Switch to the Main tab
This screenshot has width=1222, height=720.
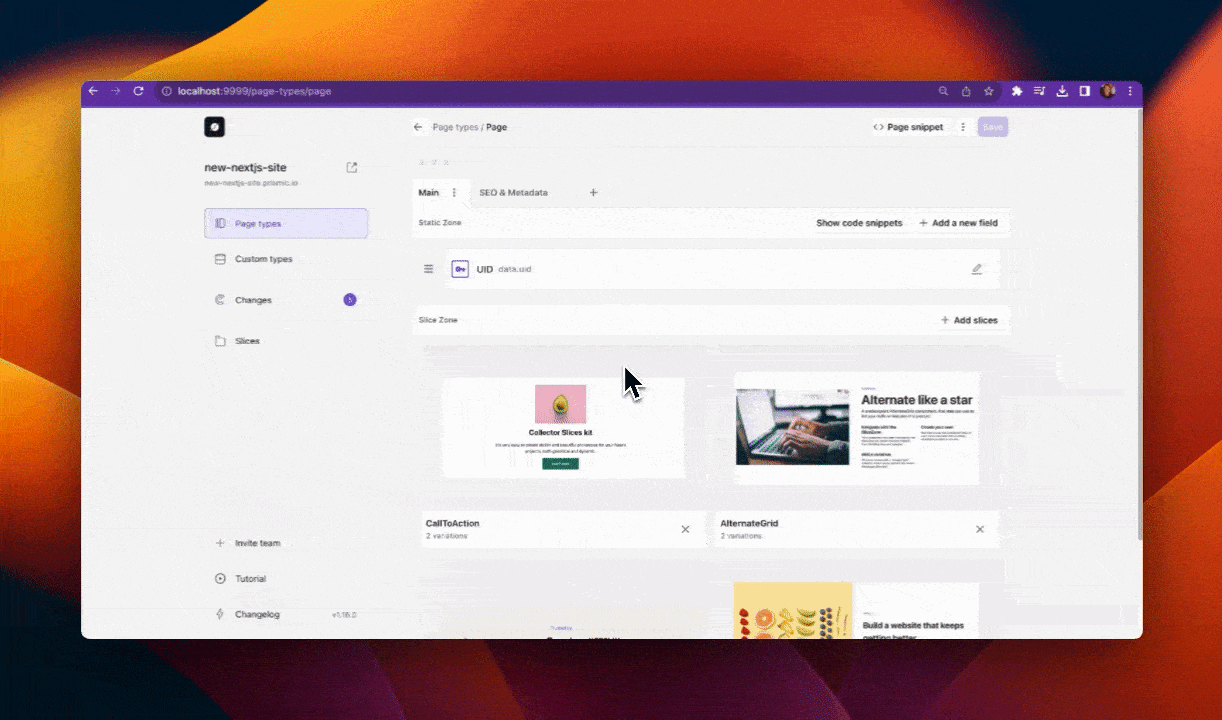click(428, 192)
